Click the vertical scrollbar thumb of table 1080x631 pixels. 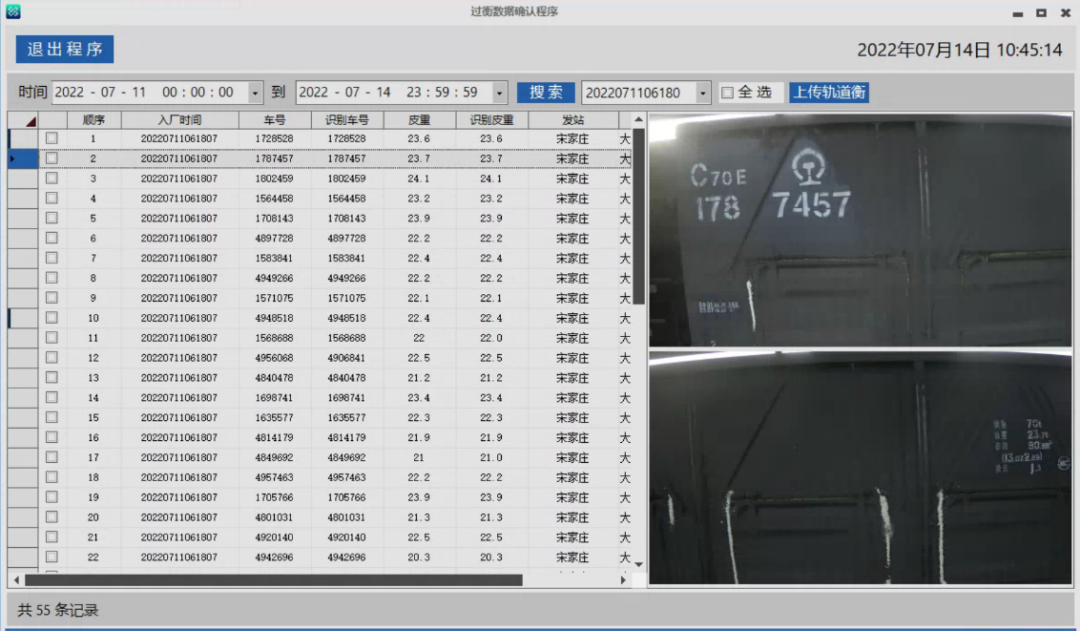638,216
